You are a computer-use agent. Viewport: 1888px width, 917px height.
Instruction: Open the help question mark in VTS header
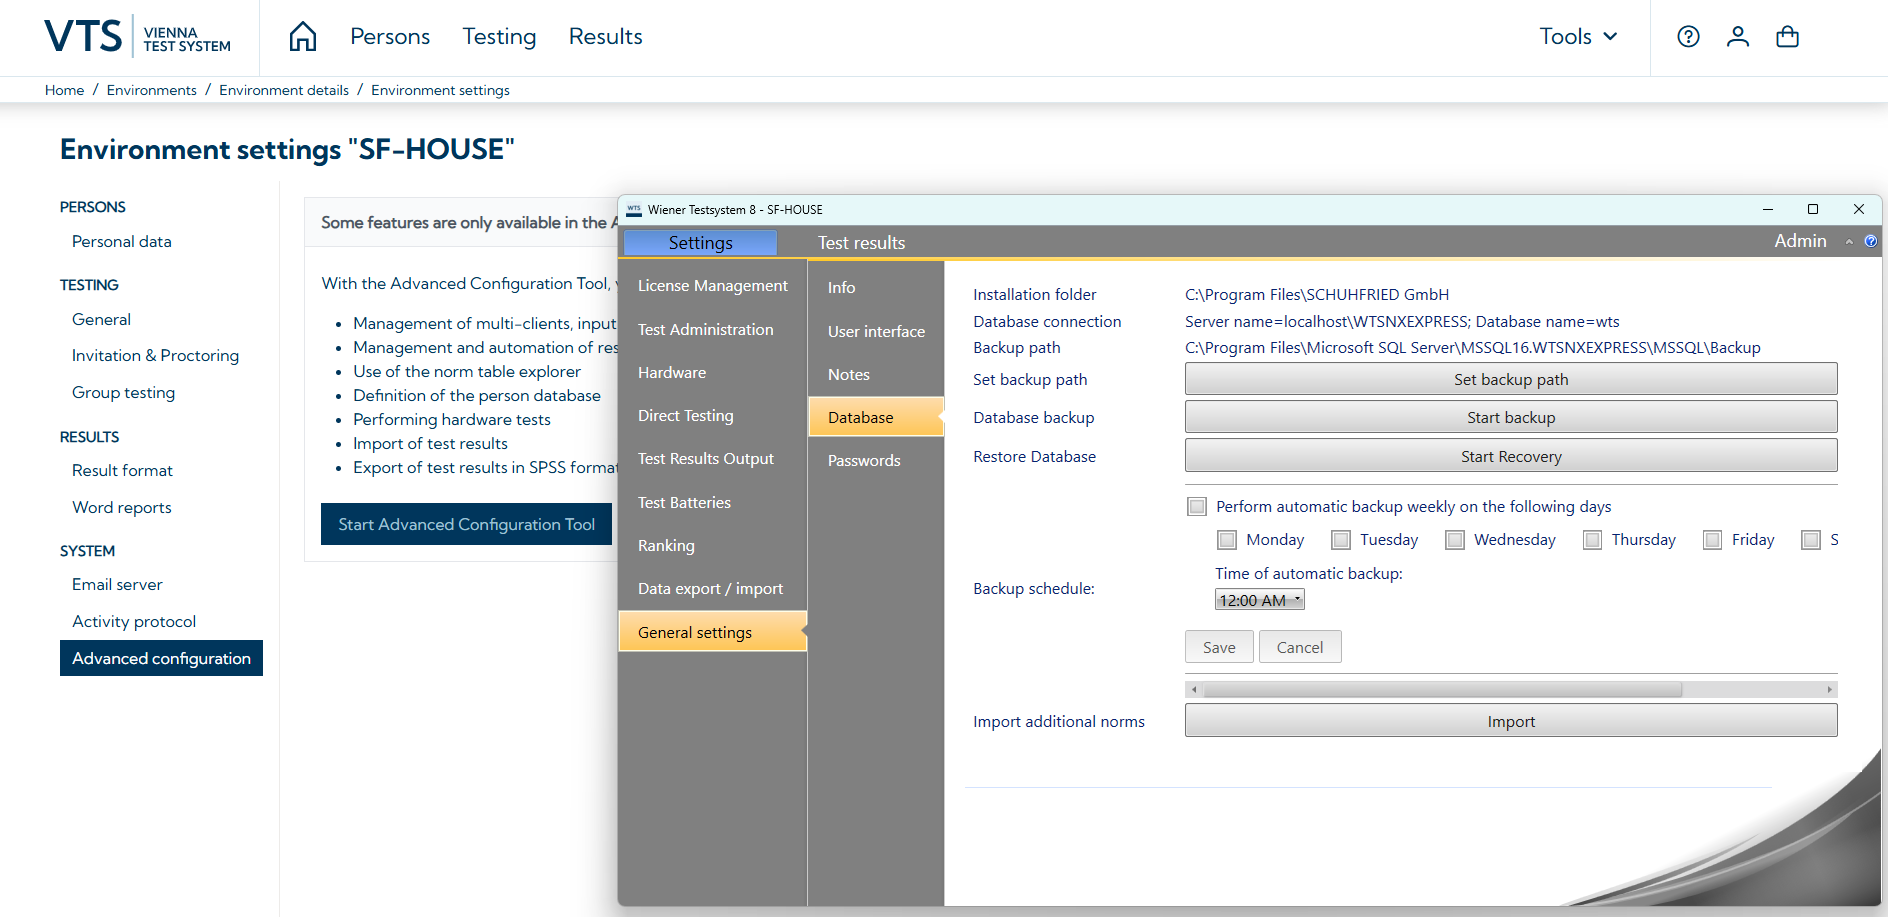(x=1688, y=37)
